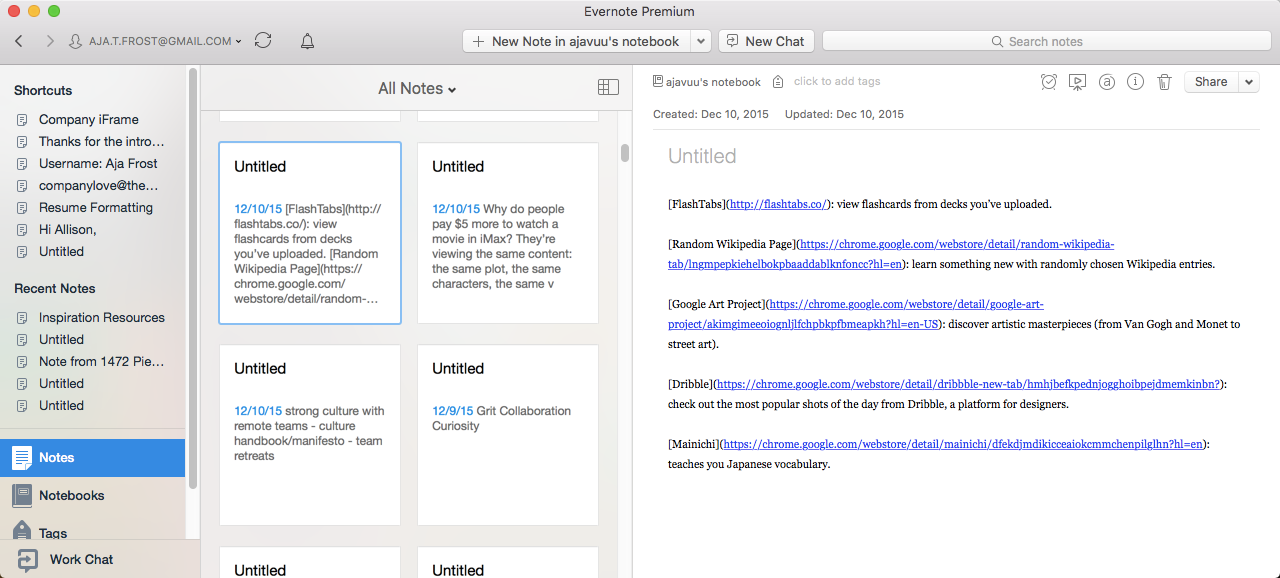Select Notes in the sidebar
Image resolution: width=1280 pixels, height=578 pixels.
pos(92,458)
